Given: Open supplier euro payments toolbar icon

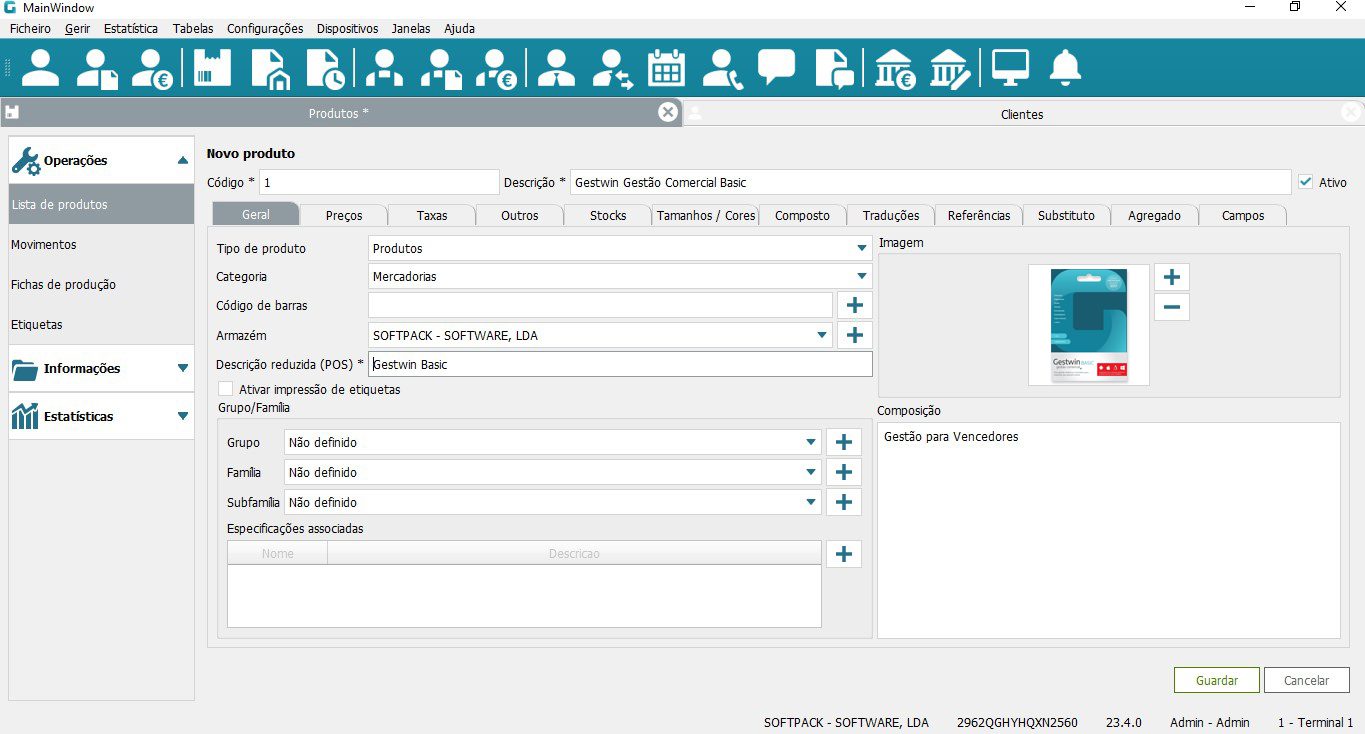Looking at the screenshot, I should point(496,68).
